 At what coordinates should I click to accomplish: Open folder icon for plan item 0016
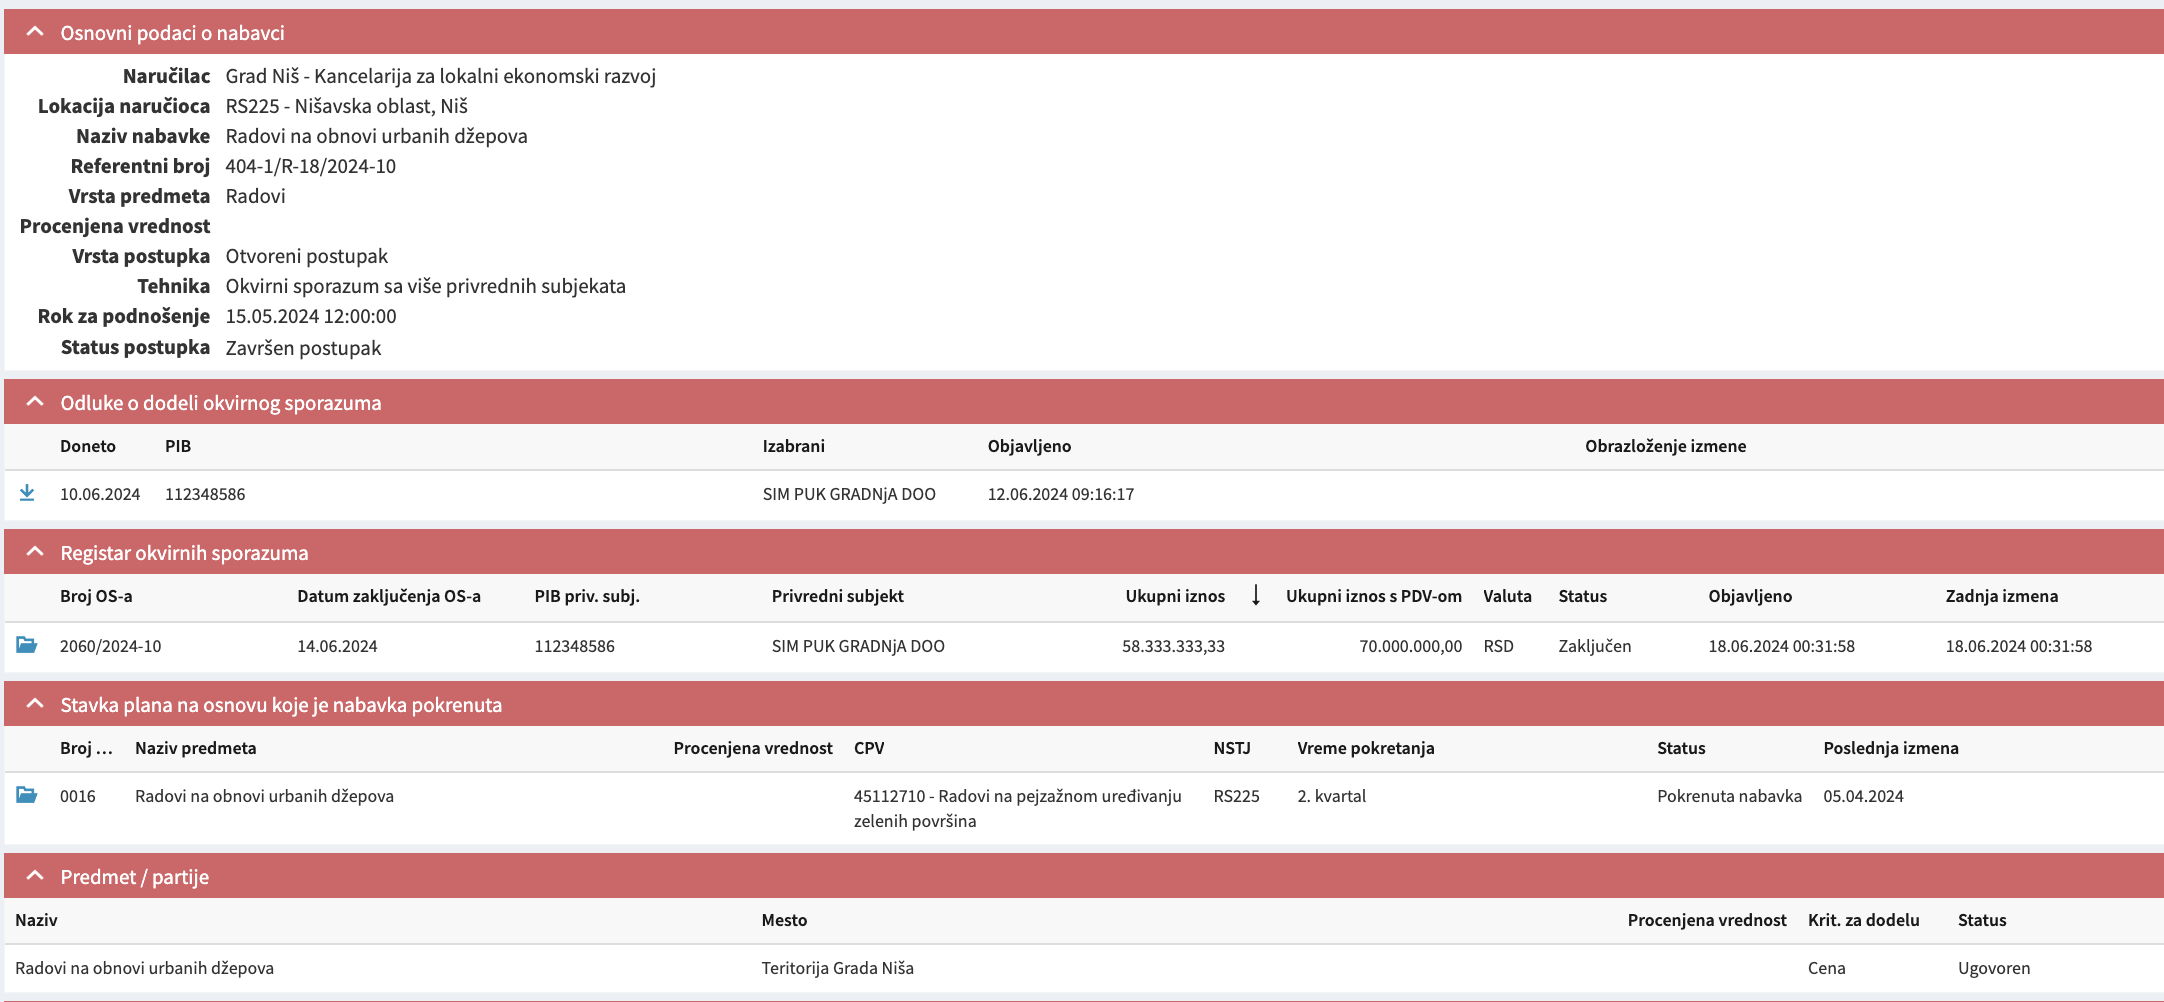(x=27, y=795)
